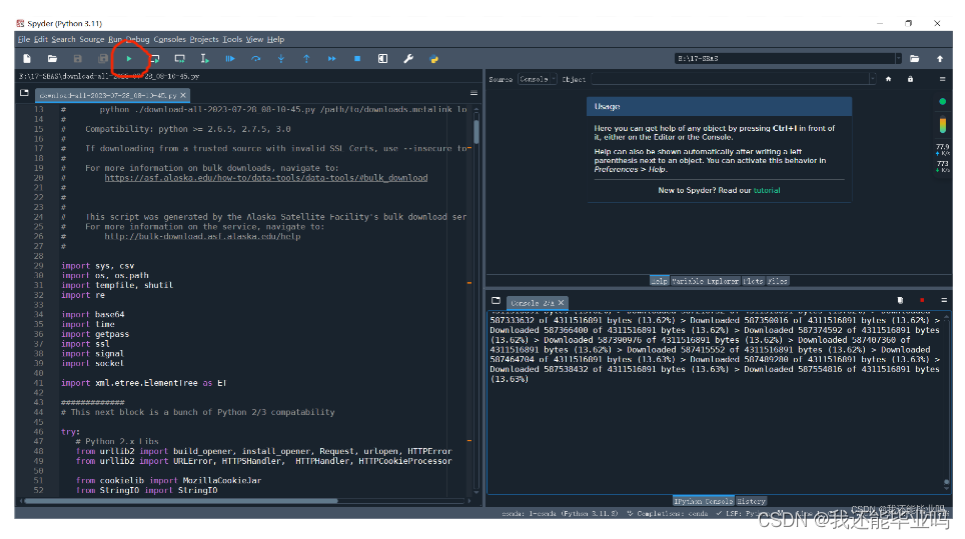
Task: Open PYTHONPATH manager icon
Action: pyautogui.click(x=434, y=59)
